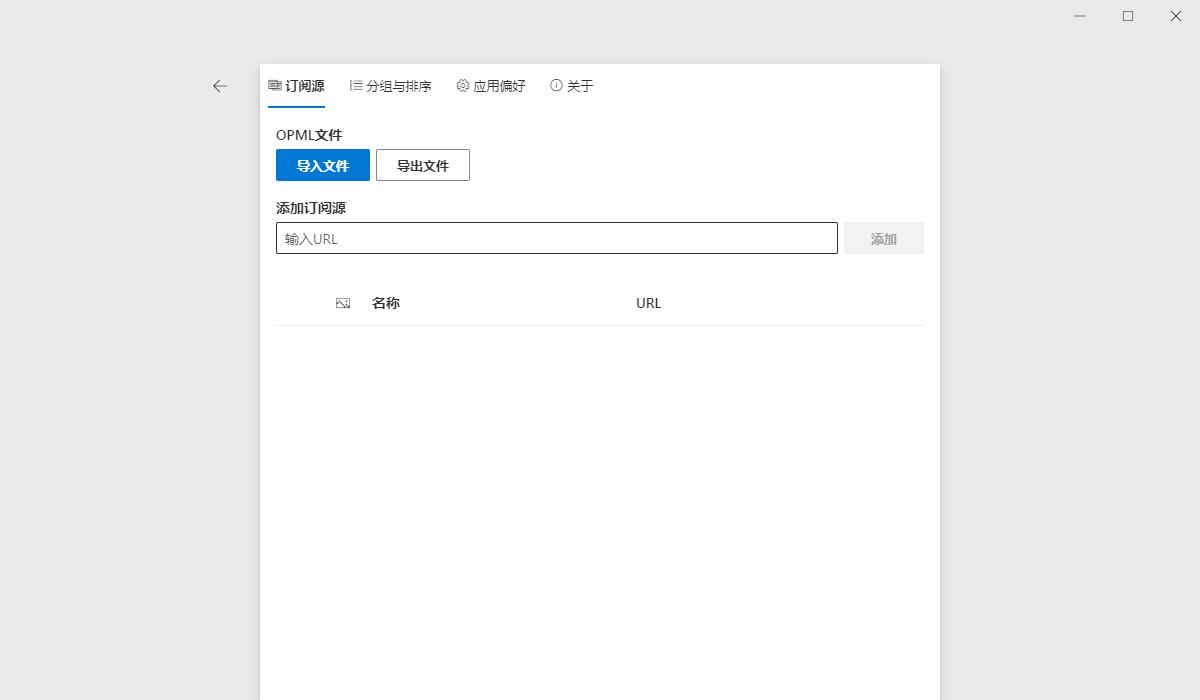This screenshot has width=1200, height=700.
Task: Click the feed icon beside 订阅源
Action: (x=275, y=86)
